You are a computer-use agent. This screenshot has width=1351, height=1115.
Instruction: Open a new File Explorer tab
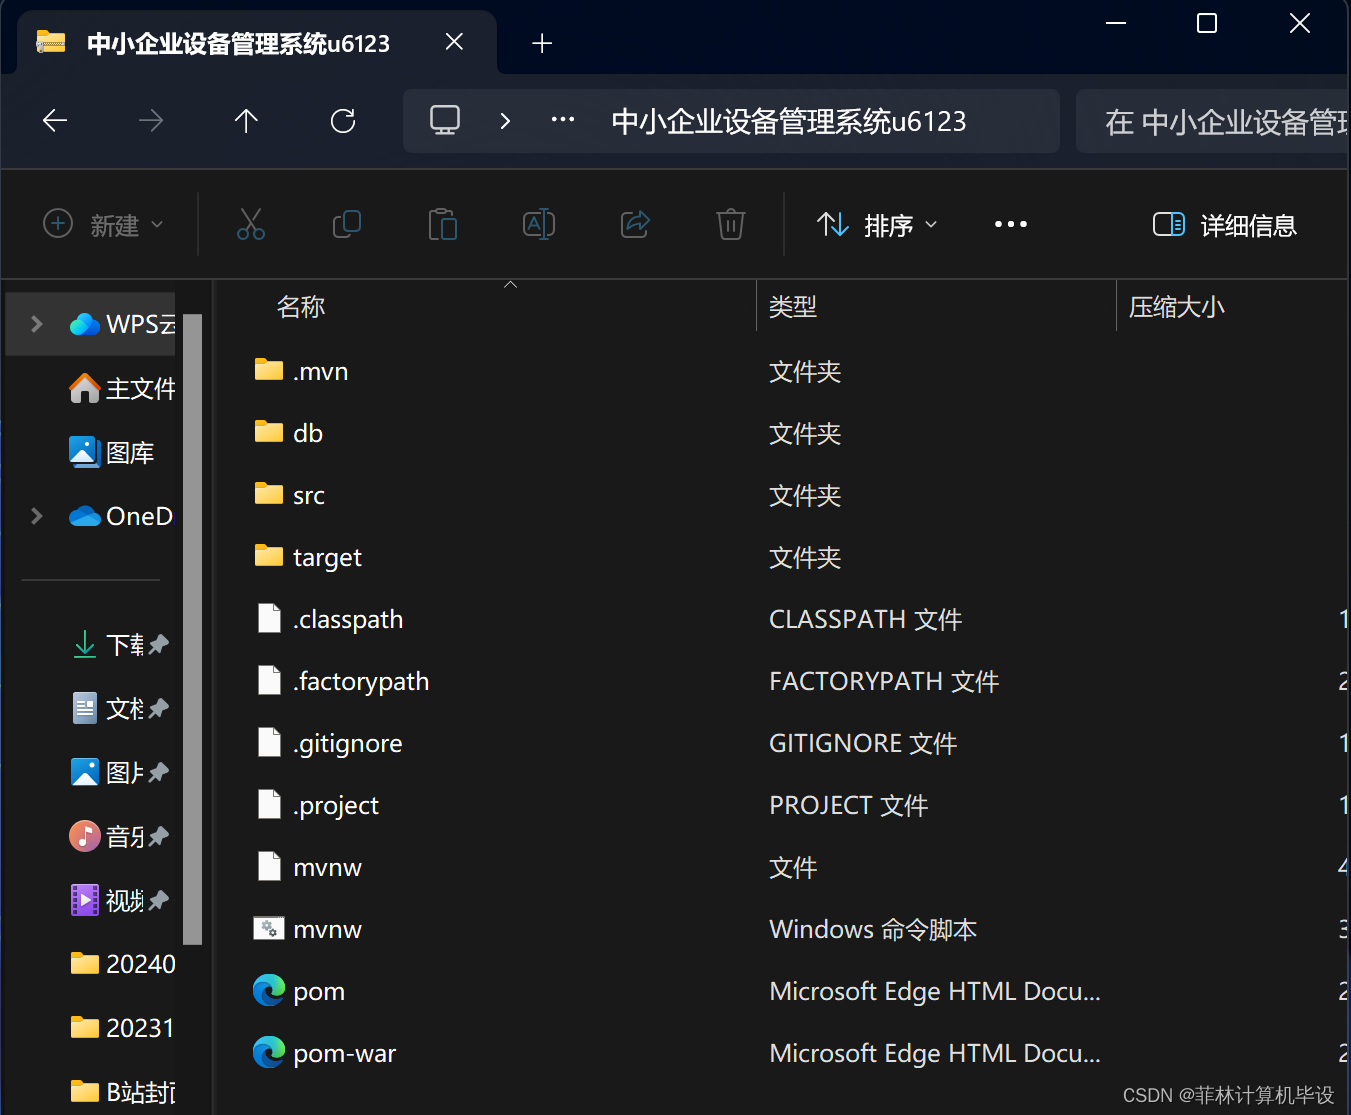(541, 42)
